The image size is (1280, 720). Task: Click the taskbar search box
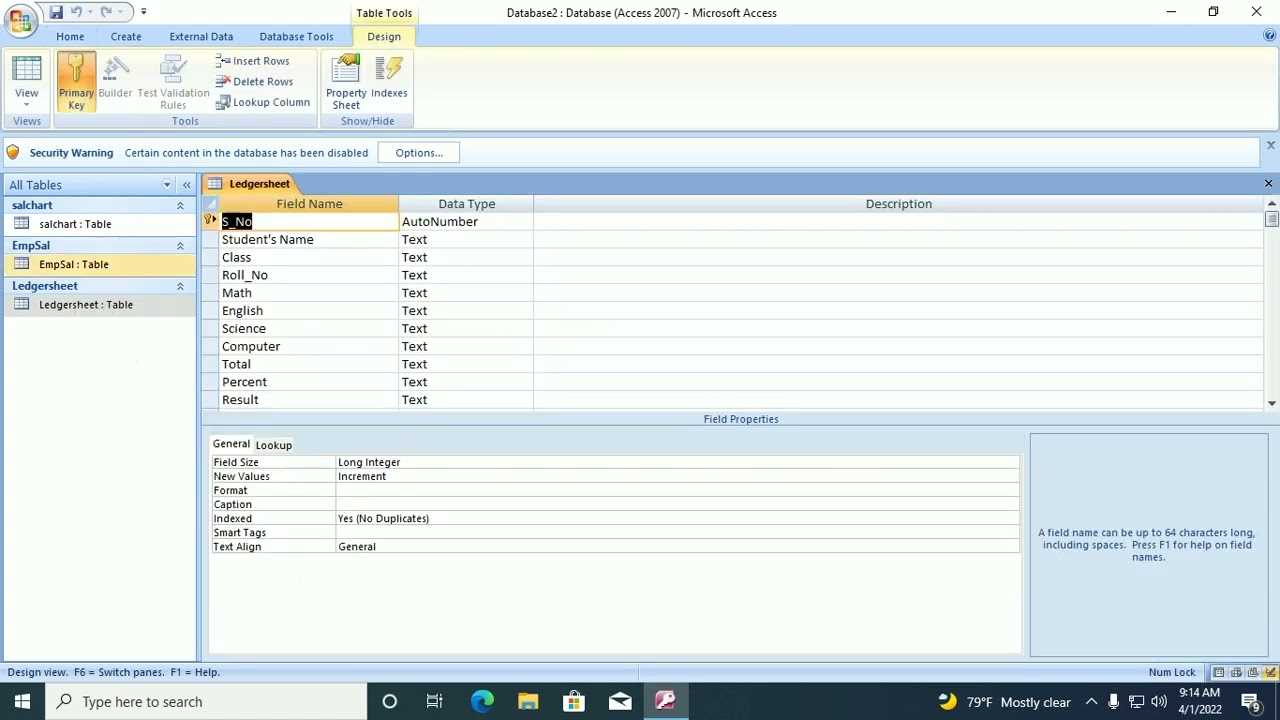tap(206, 702)
